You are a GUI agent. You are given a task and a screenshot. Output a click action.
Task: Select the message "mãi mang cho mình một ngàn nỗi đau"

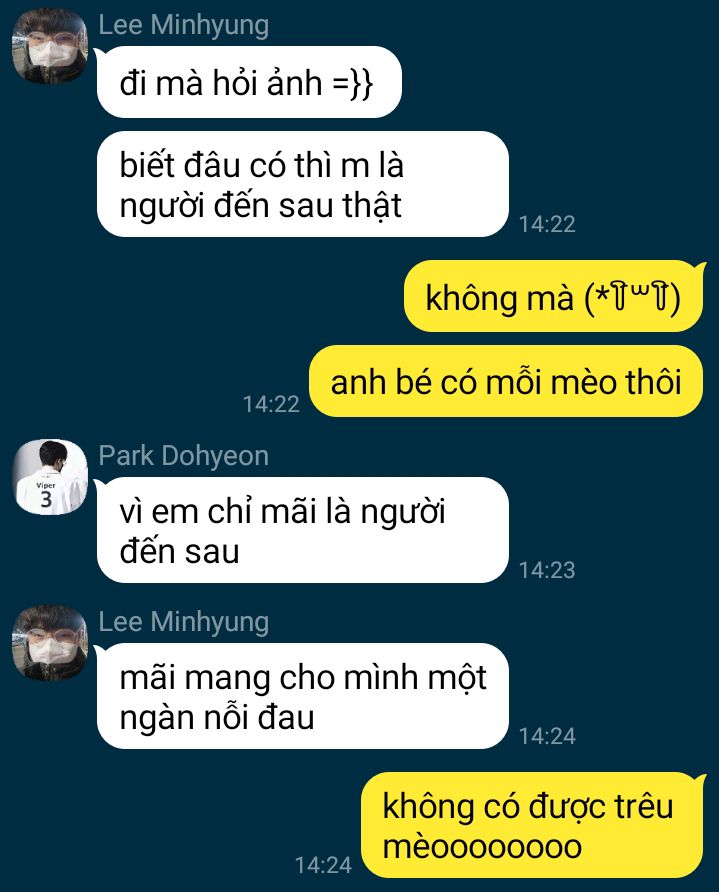click(303, 696)
